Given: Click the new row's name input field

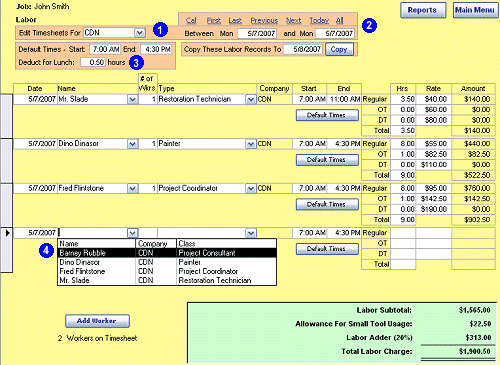Looking at the screenshot, I should (x=93, y=233).
